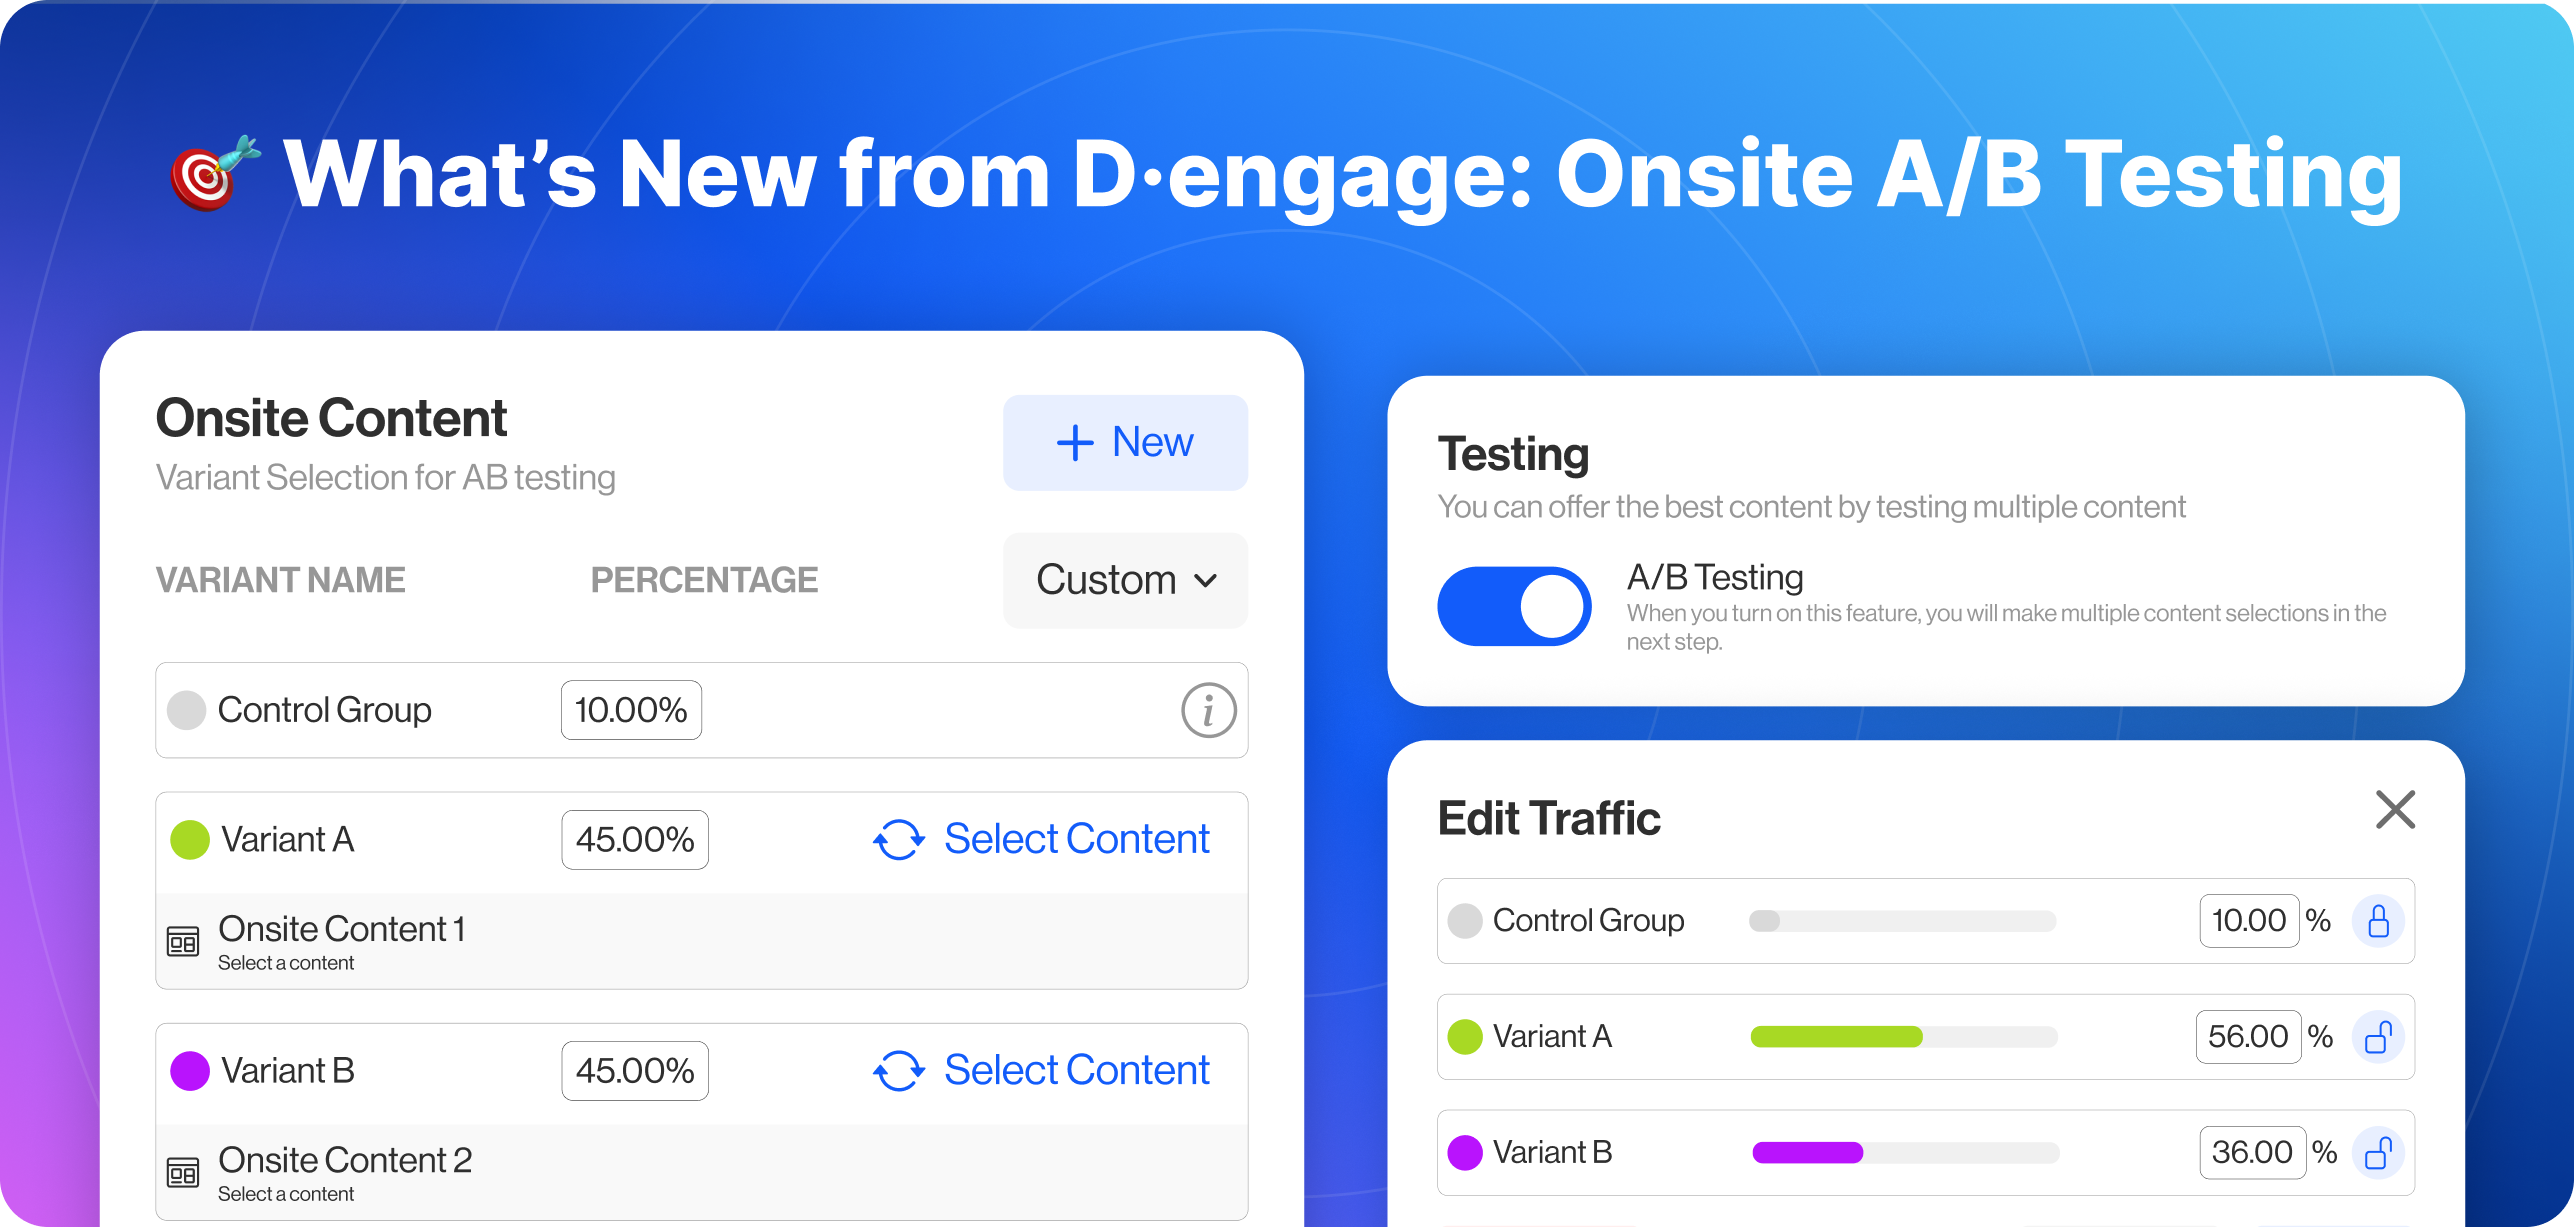
Task: Edit the Control Group 10.00 traffic field
Action: (2249, 920)
